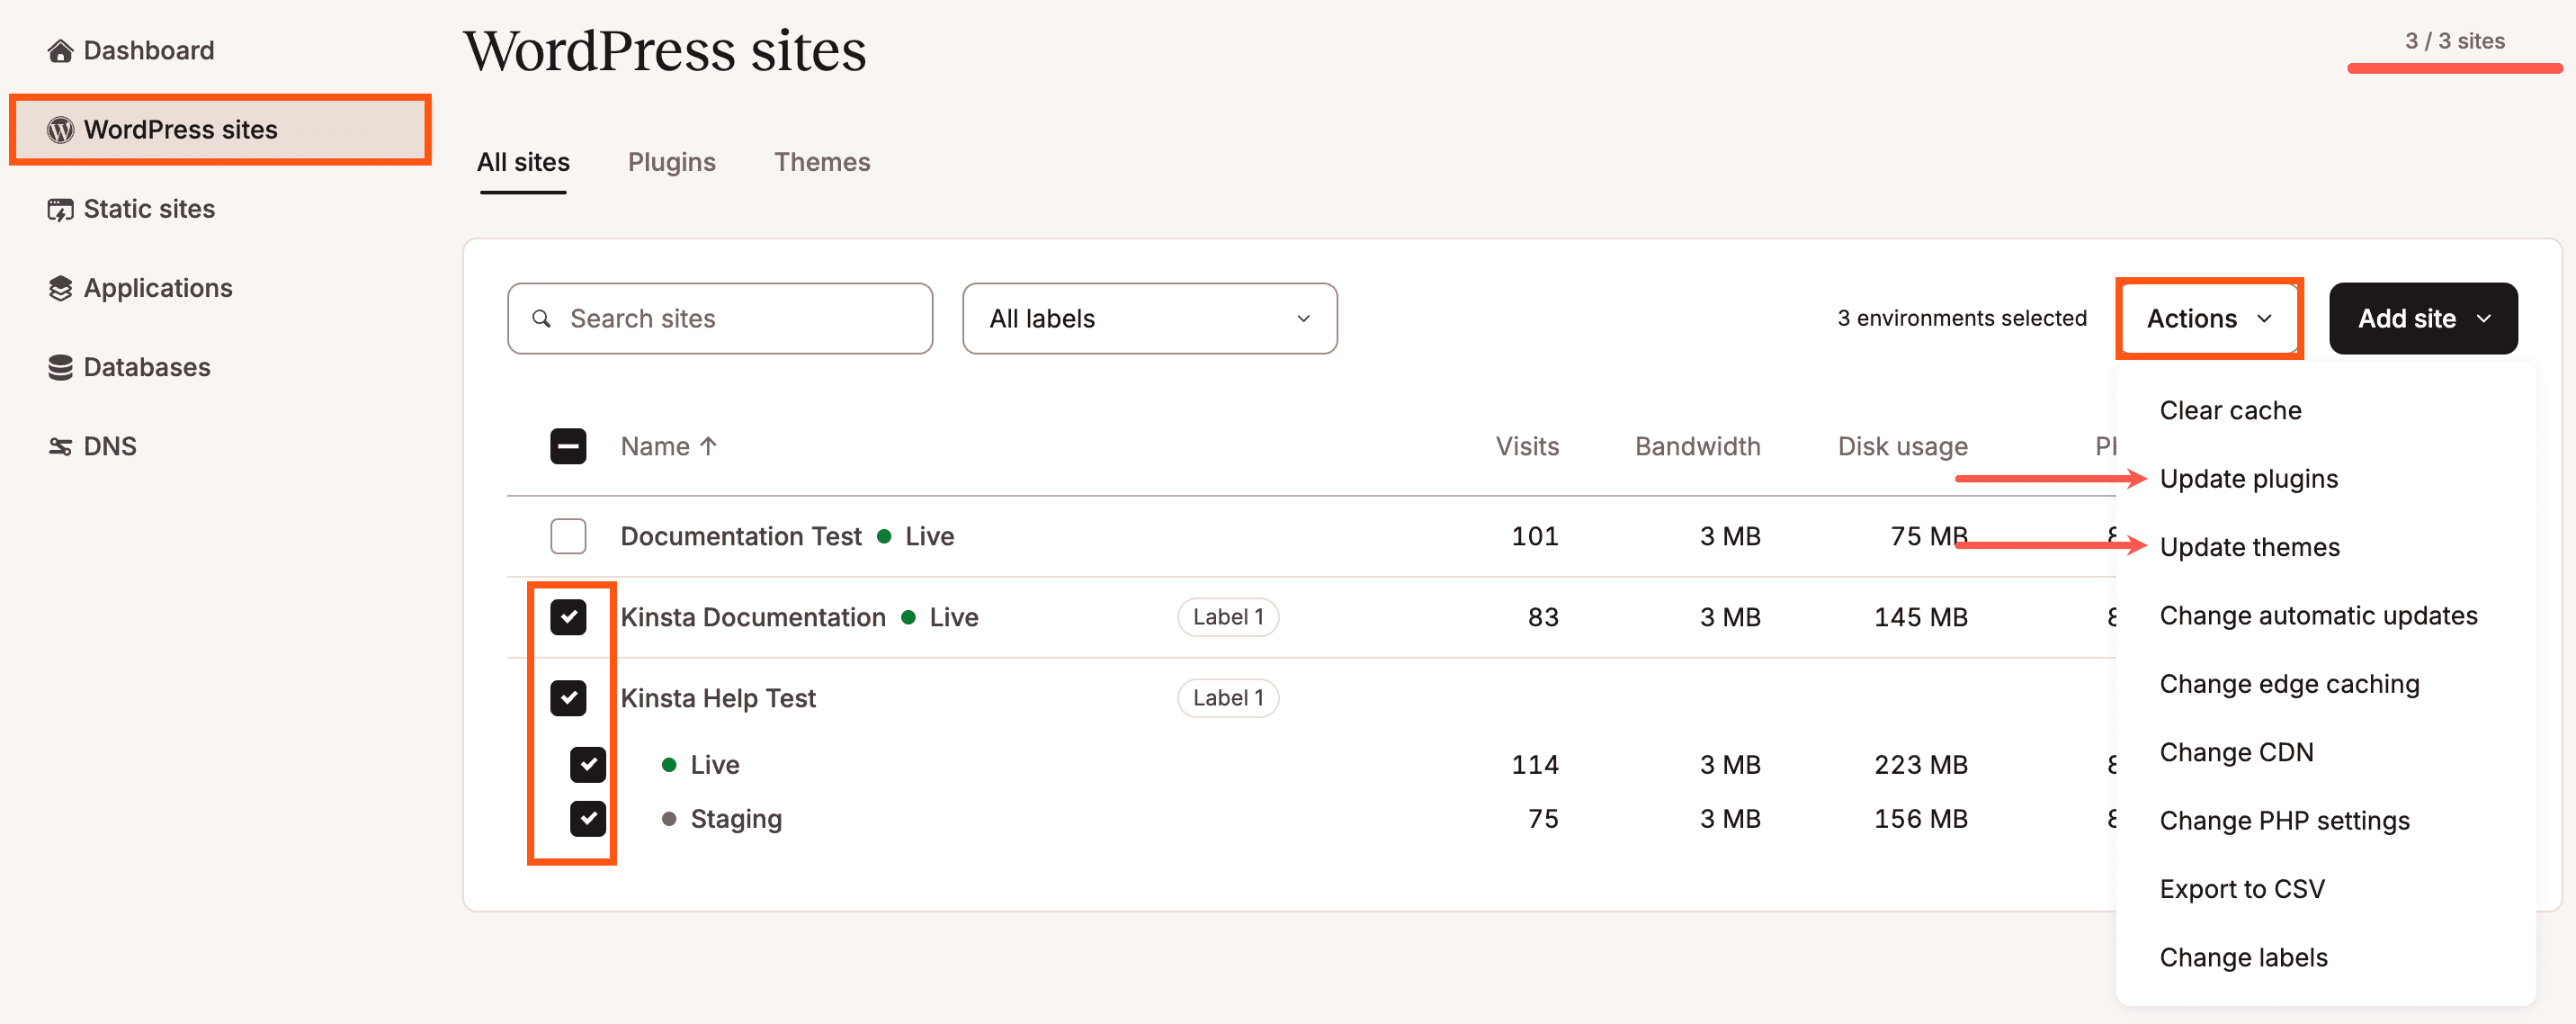
Task: Toggle checkbox for Kinsta Documentation site
Action: (x=568, y=616)
